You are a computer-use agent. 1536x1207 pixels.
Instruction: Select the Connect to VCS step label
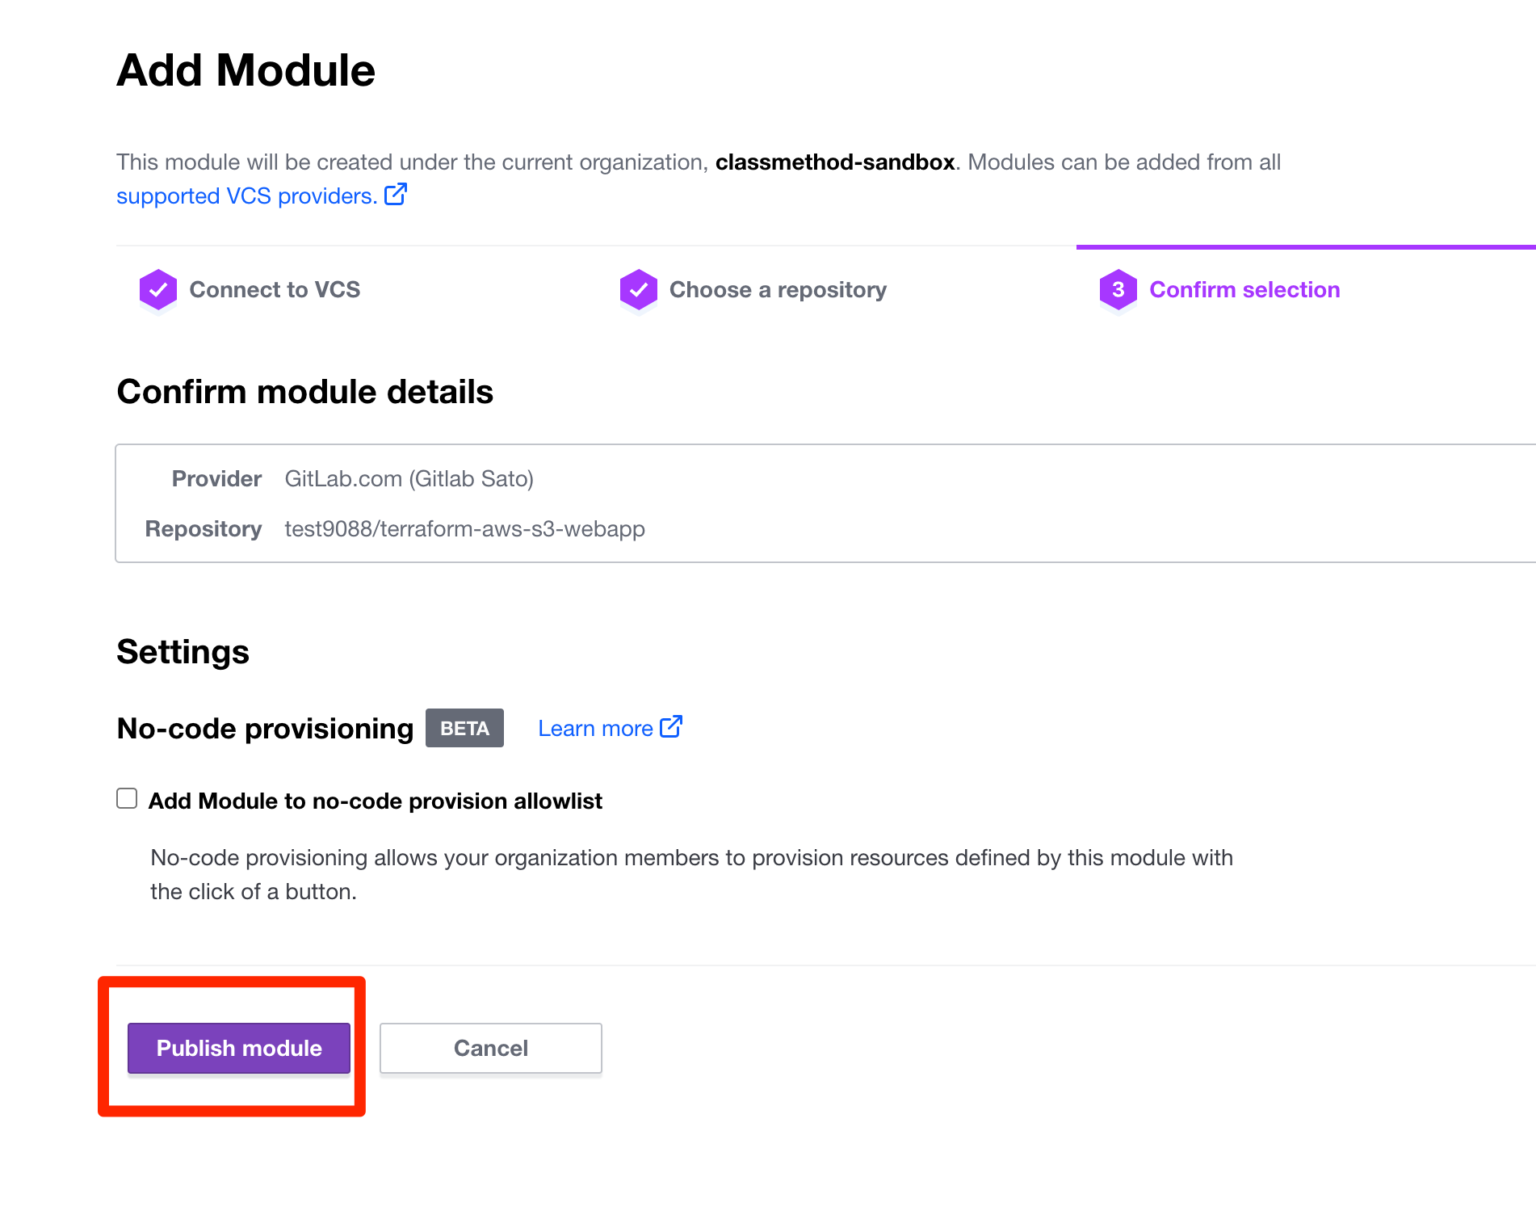coord(274,289)
